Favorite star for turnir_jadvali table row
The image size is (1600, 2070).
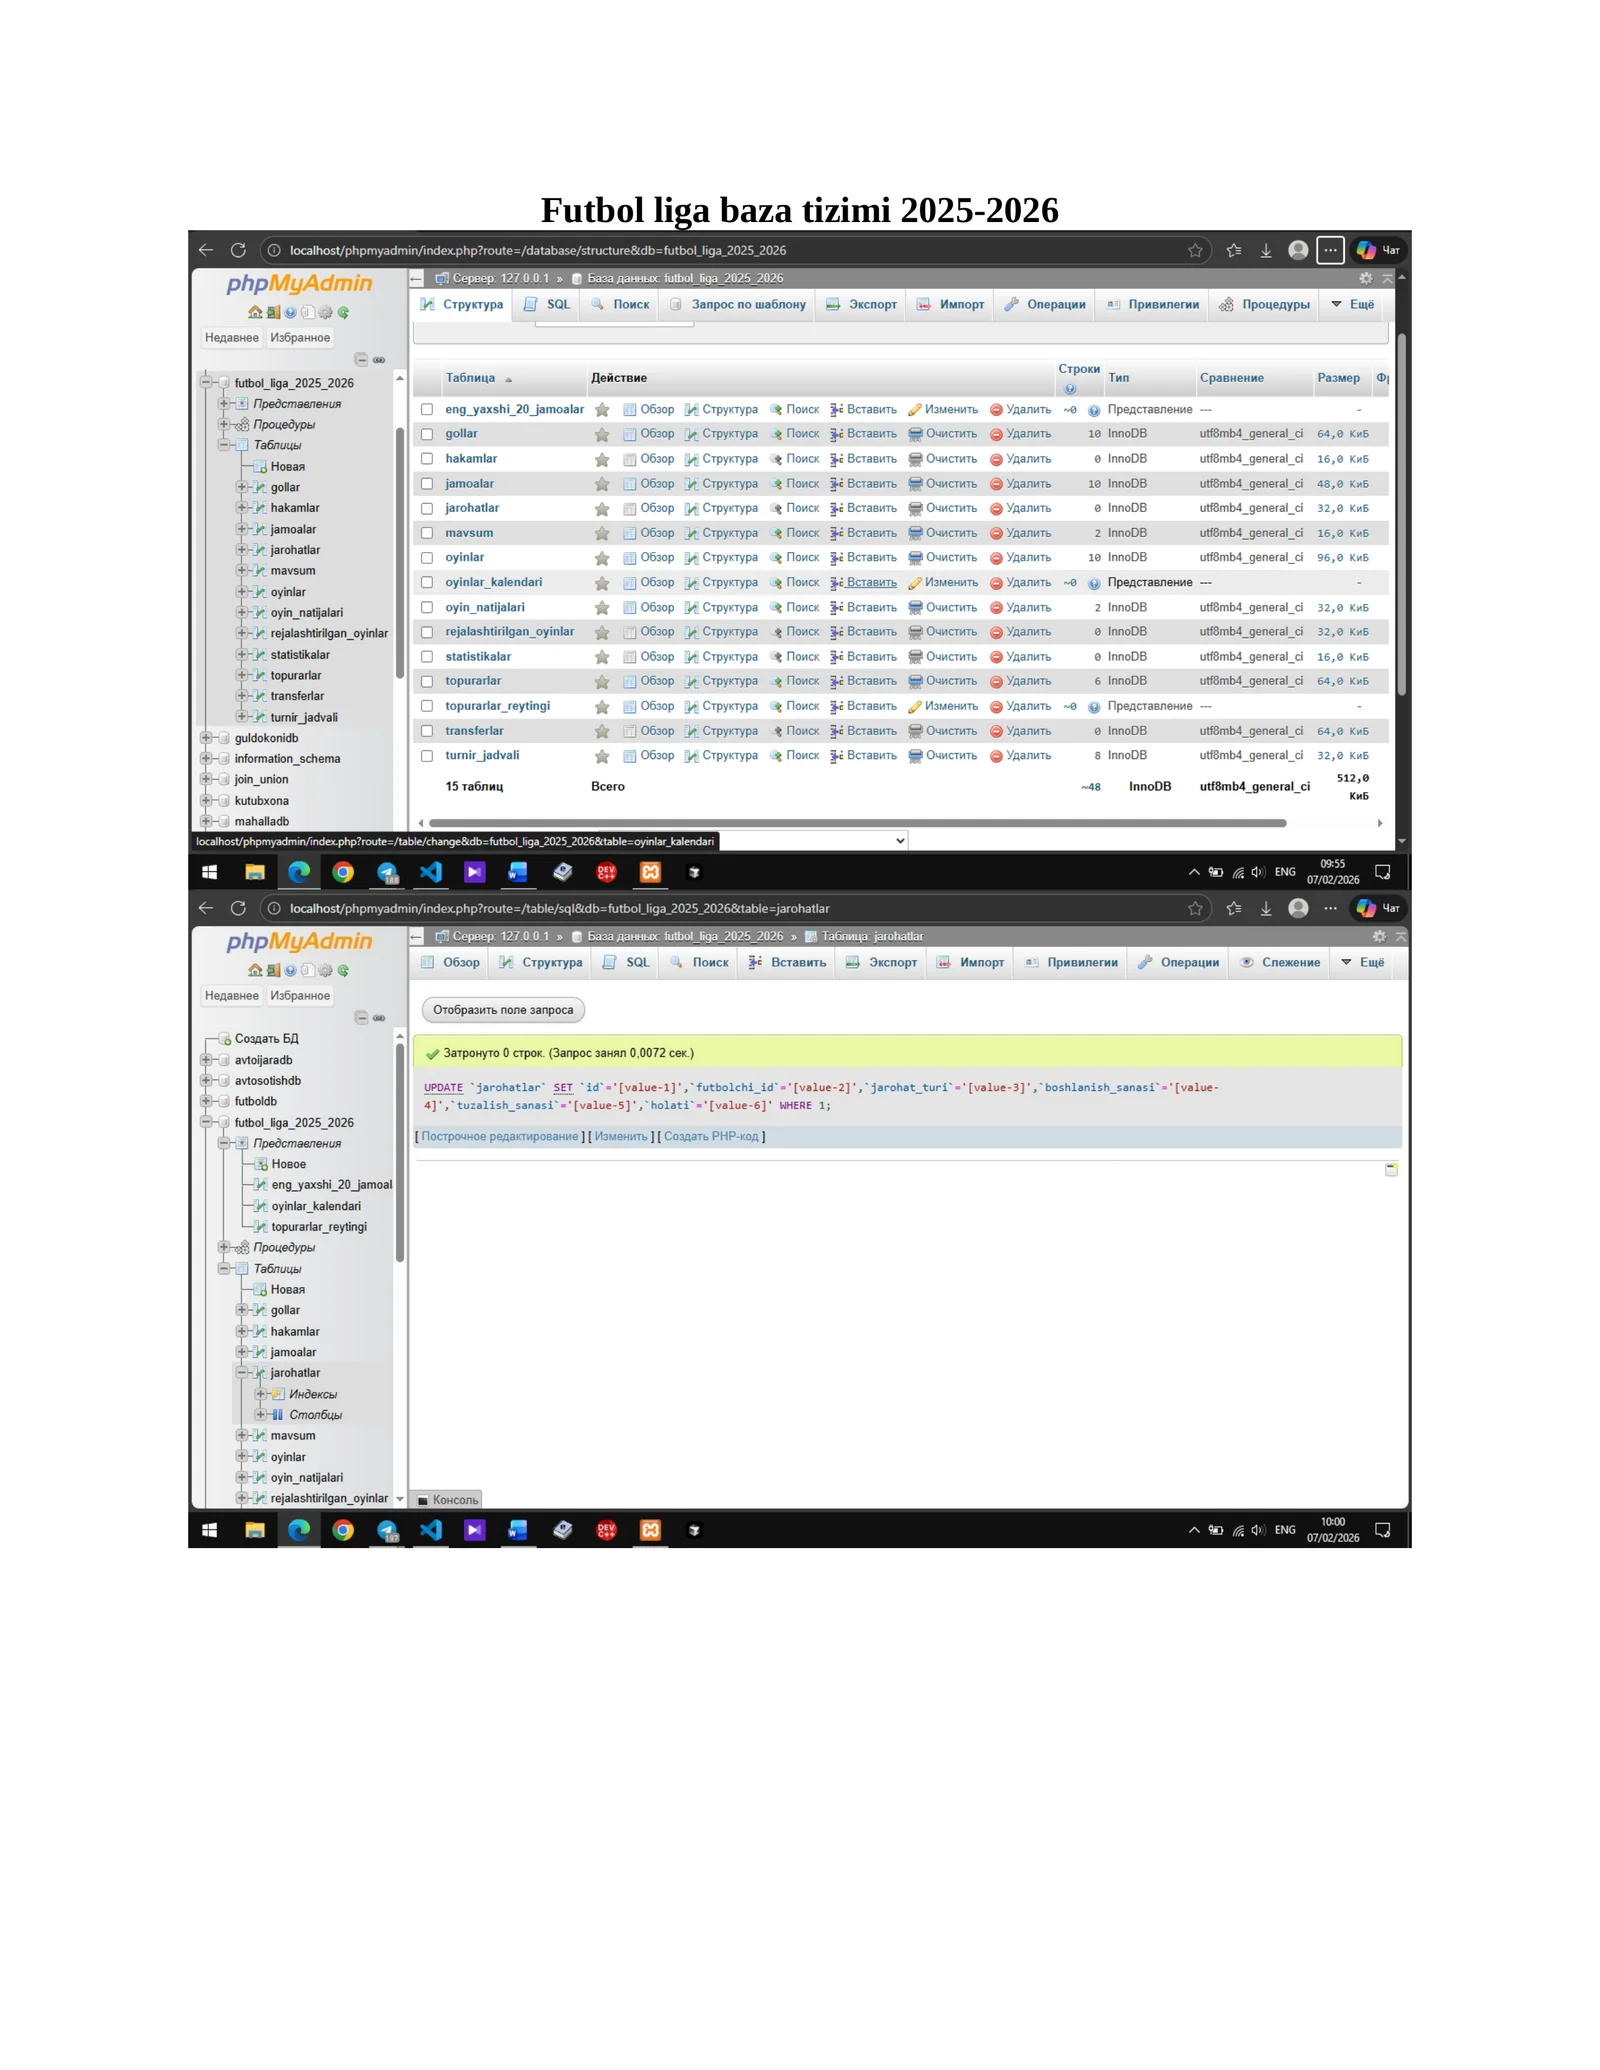point(602,756)
